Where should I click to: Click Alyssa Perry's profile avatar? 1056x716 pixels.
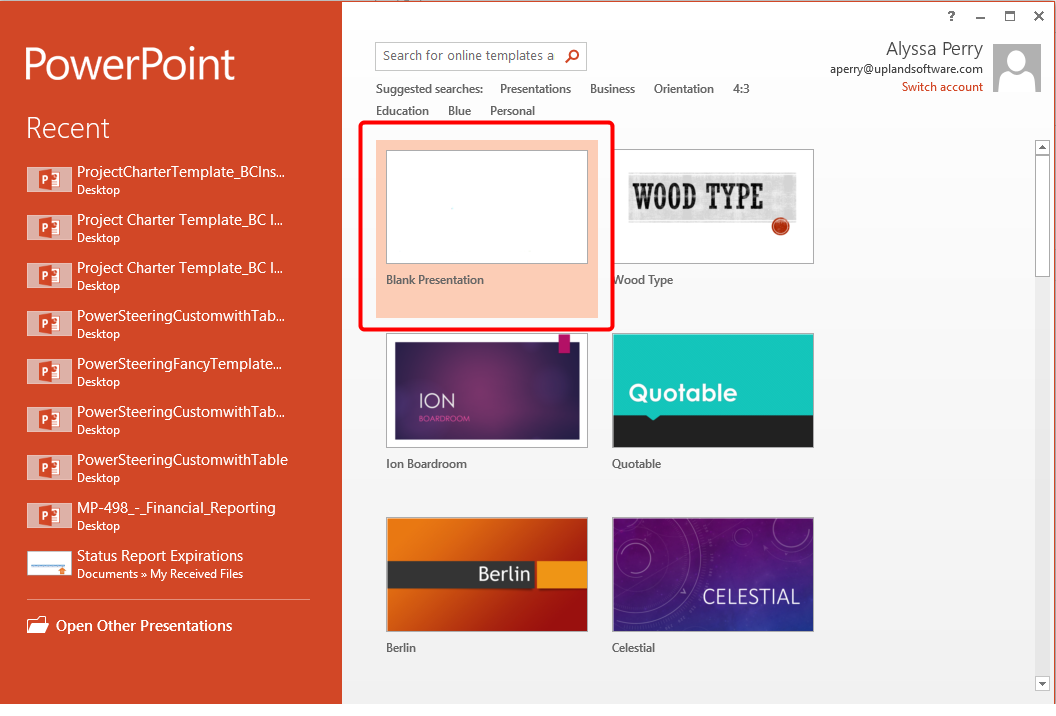pyautogui.click(x=1017, y=68)
